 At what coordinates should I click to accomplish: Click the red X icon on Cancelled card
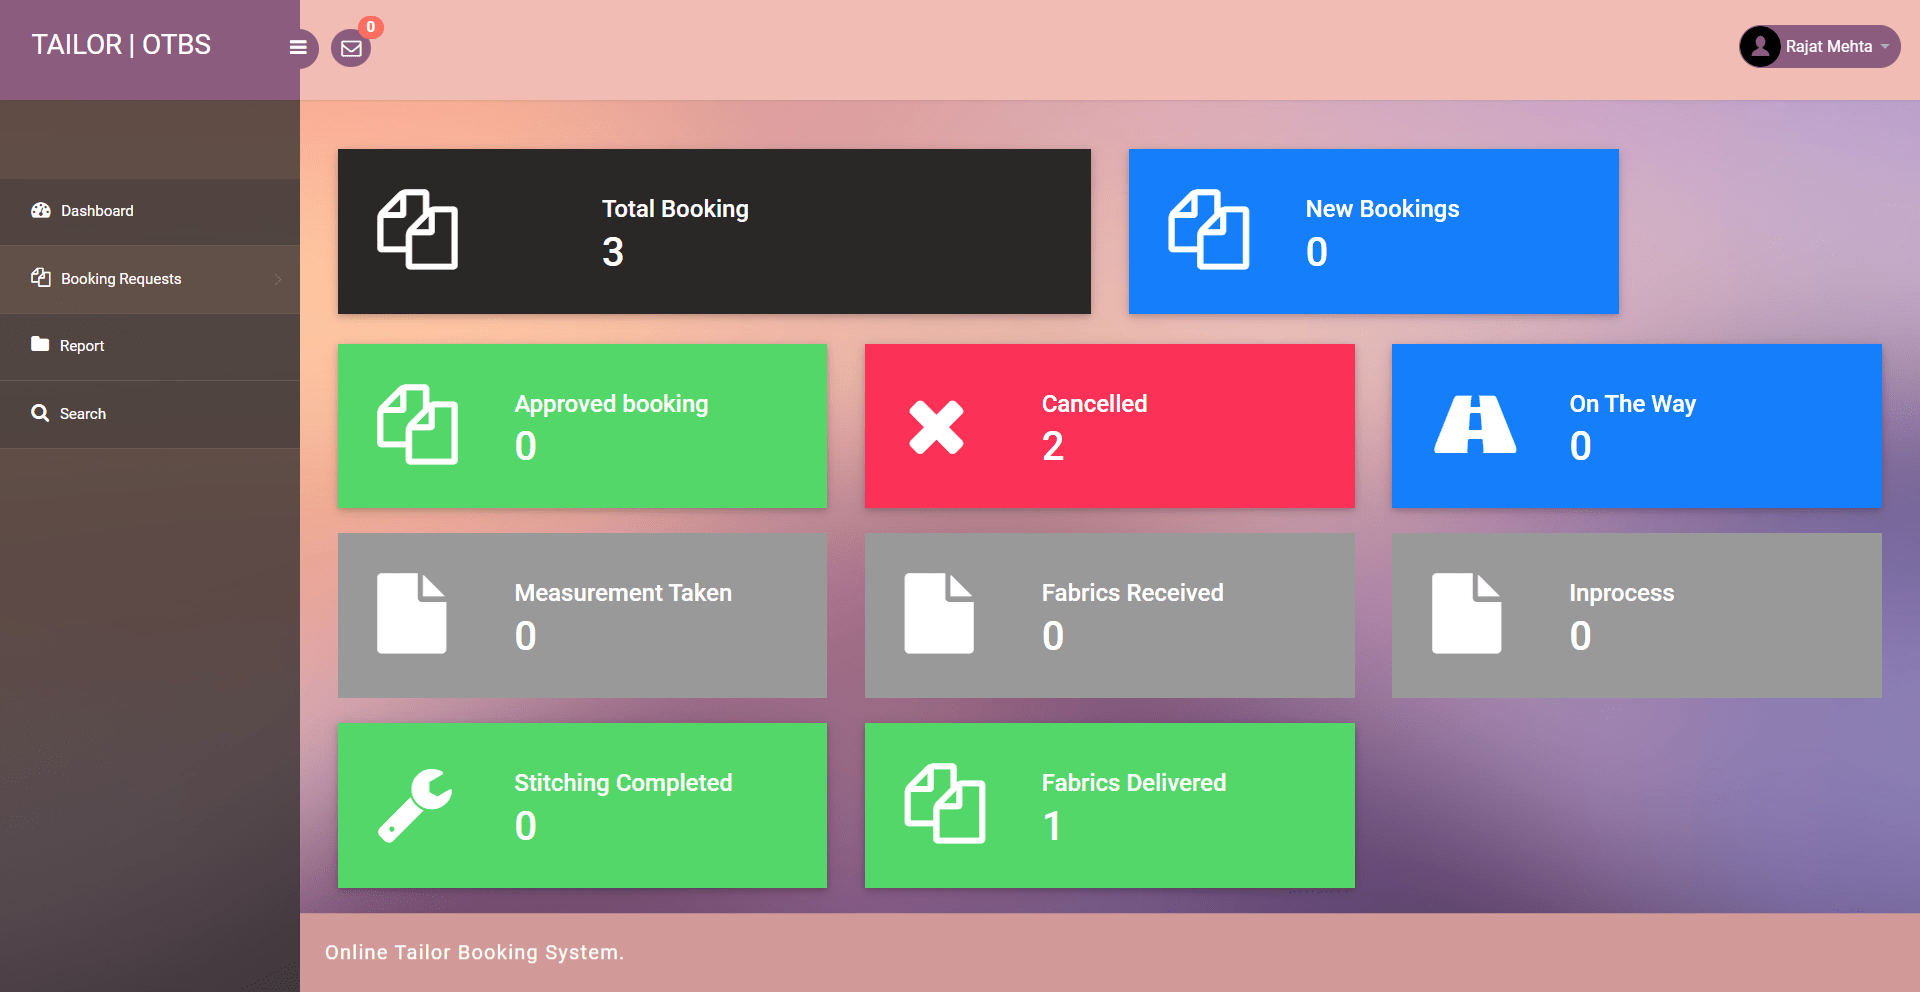pos(937,425)
